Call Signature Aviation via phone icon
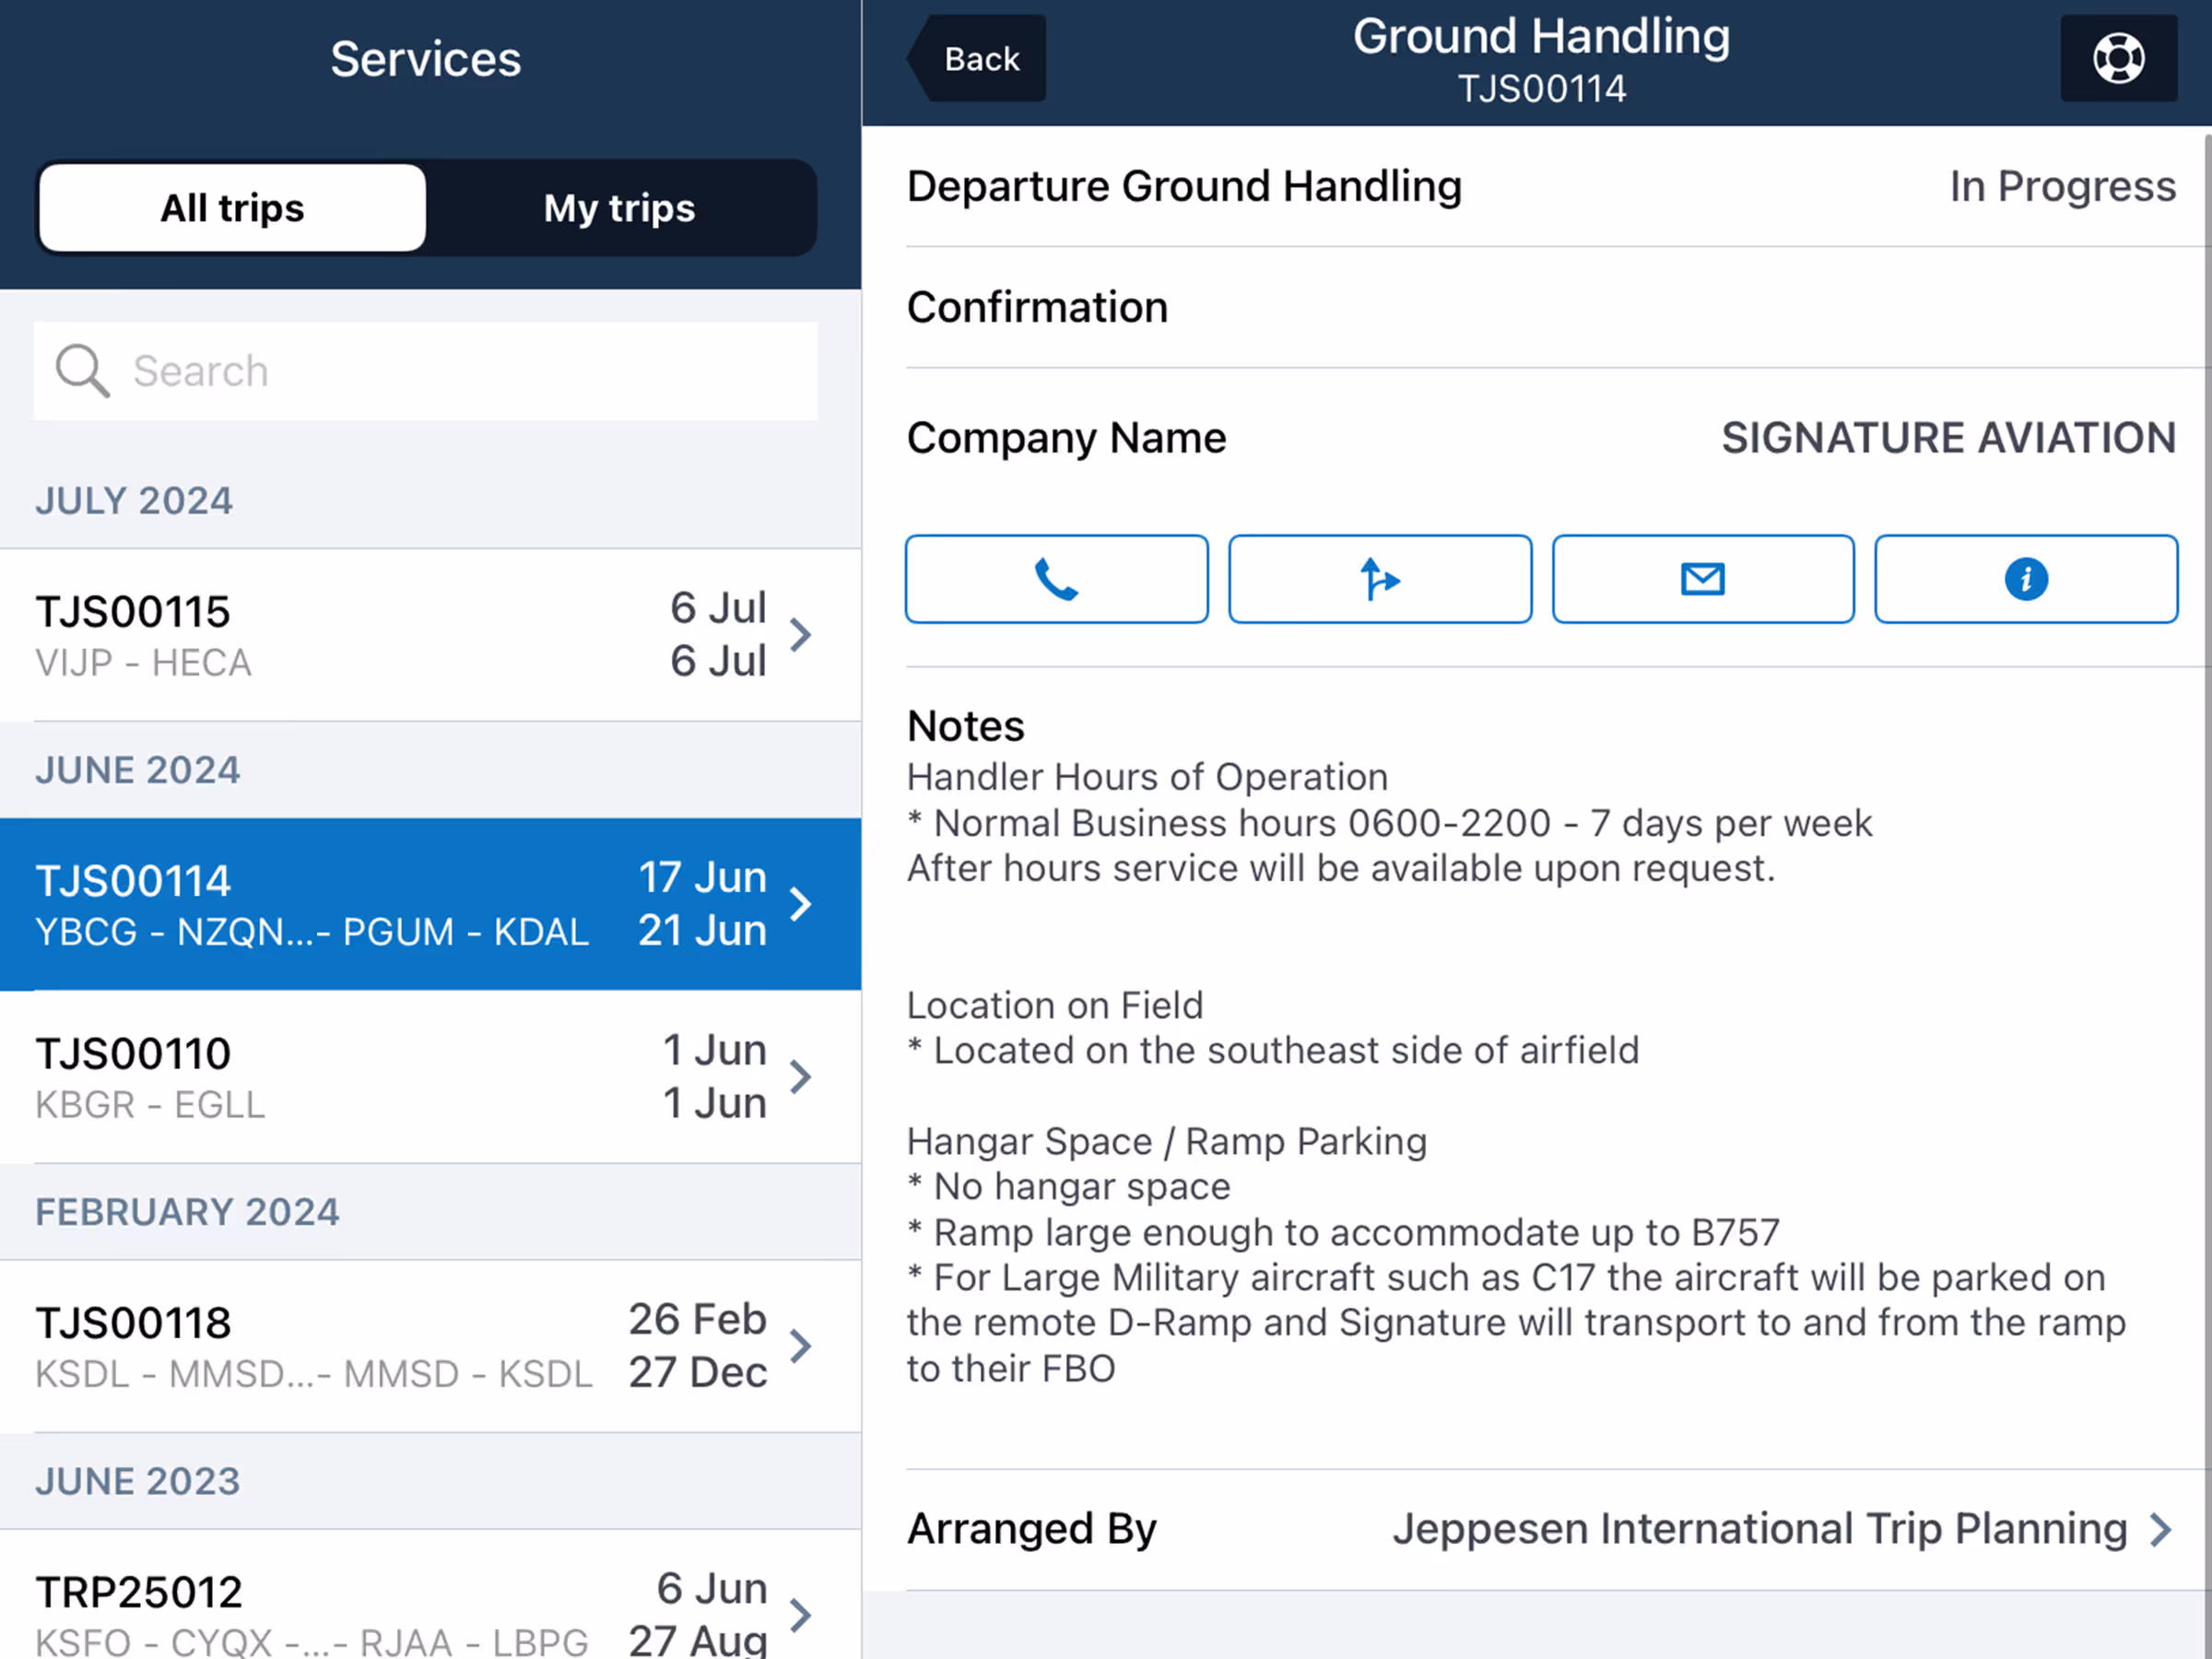This screenshot has height=1659, width=2212. click(1056, 579)
